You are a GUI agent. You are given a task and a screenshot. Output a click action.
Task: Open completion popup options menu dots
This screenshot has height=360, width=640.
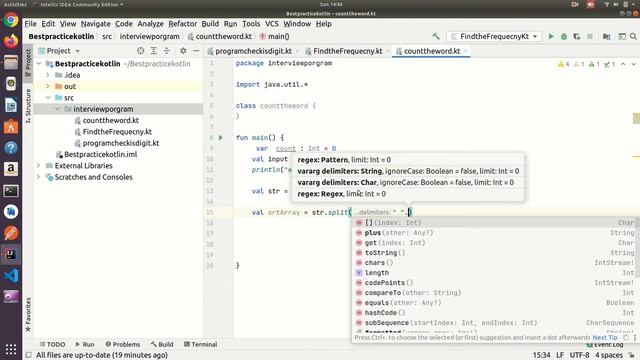tap(635, 338)
